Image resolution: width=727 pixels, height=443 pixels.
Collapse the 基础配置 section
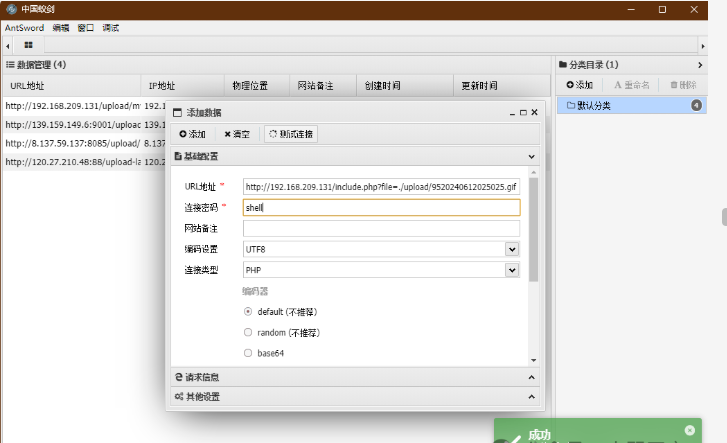pyautogui.click(x=531, y=157)
